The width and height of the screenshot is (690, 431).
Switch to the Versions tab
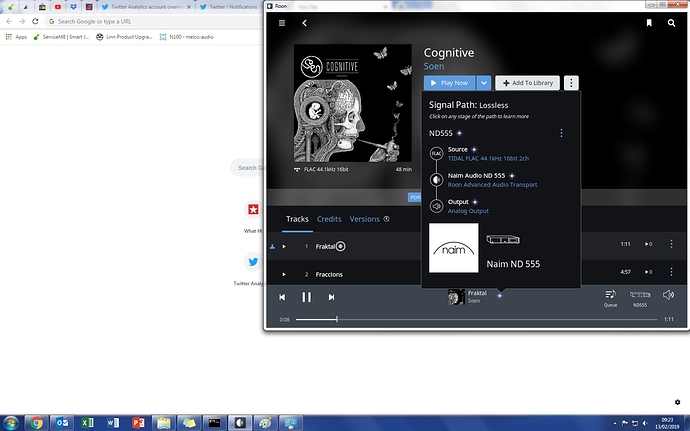click(x=364, y=219)
